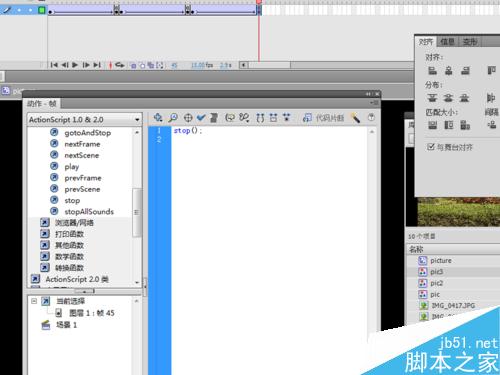Click the Auto format icon

coord(214,117)
